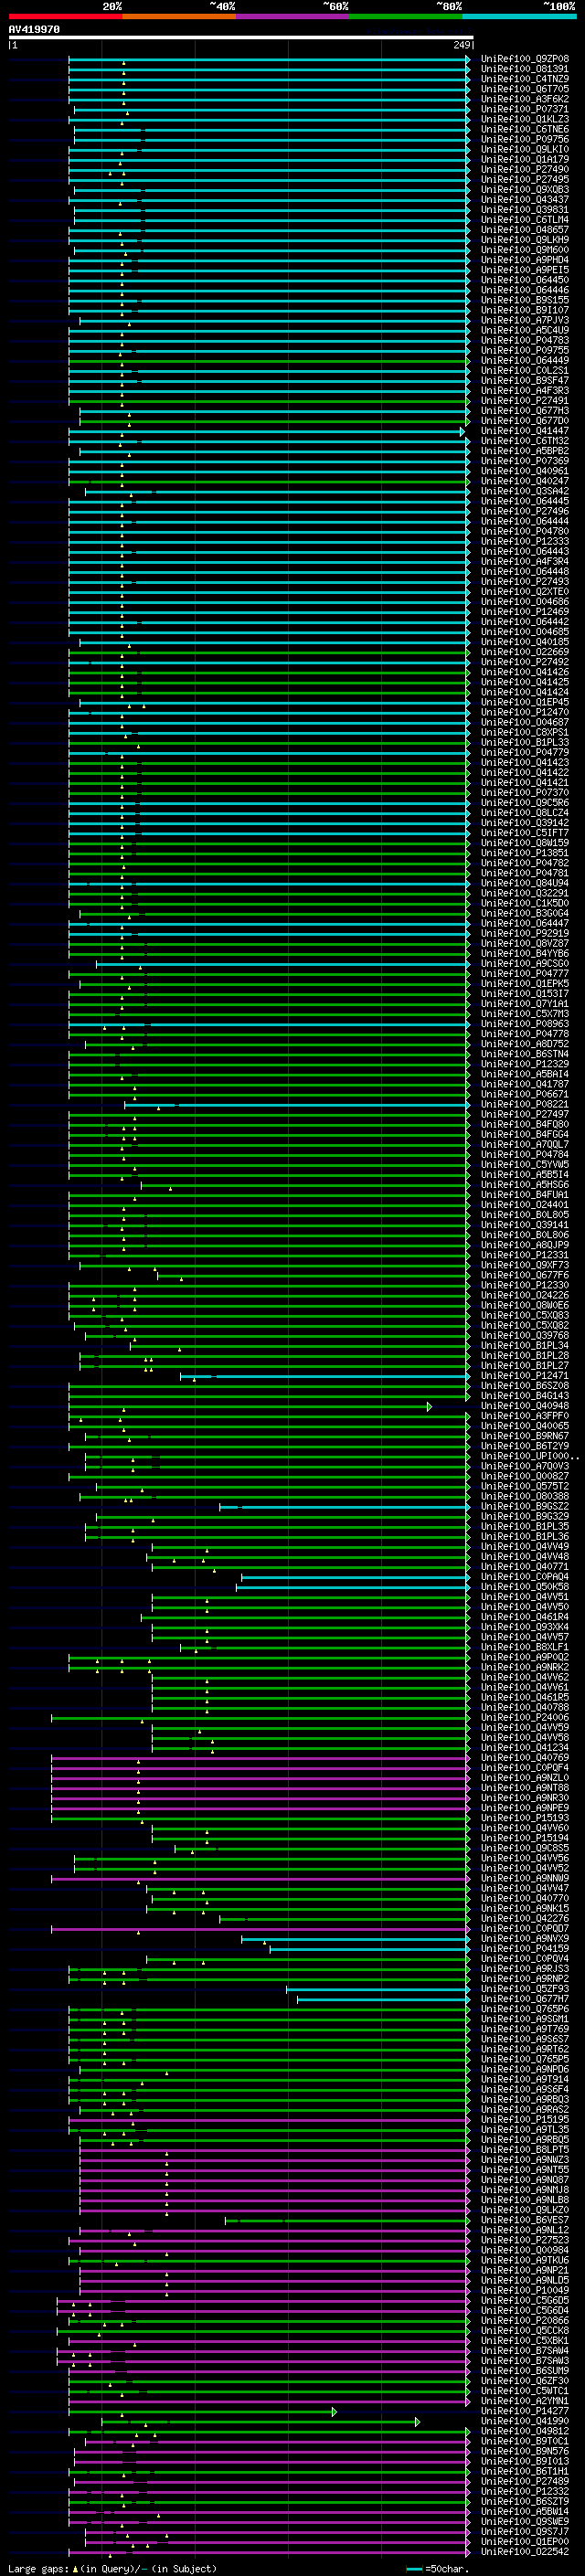585x2576 pixels.
Task: Click hit label UniRef100_A9NRK2
Action: pos(525,1666)
